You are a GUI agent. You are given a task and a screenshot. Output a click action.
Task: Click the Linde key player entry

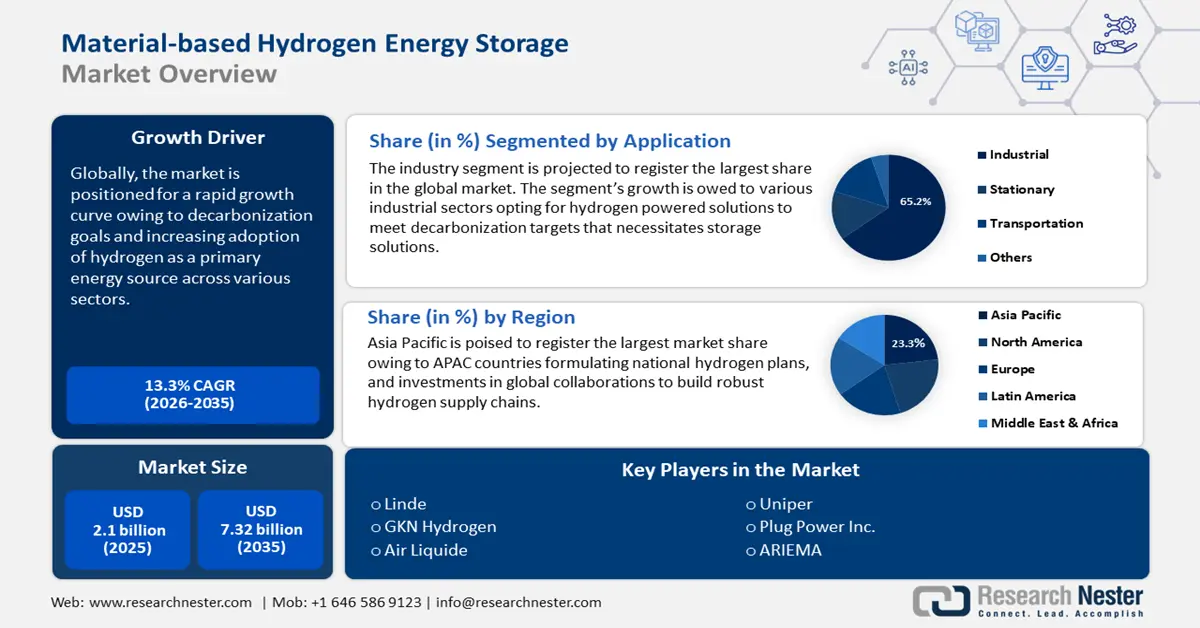(398, 504)
